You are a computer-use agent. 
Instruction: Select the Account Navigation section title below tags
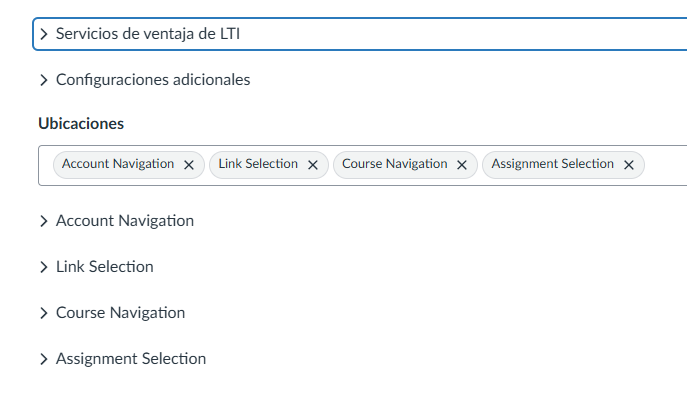(125, 221)
